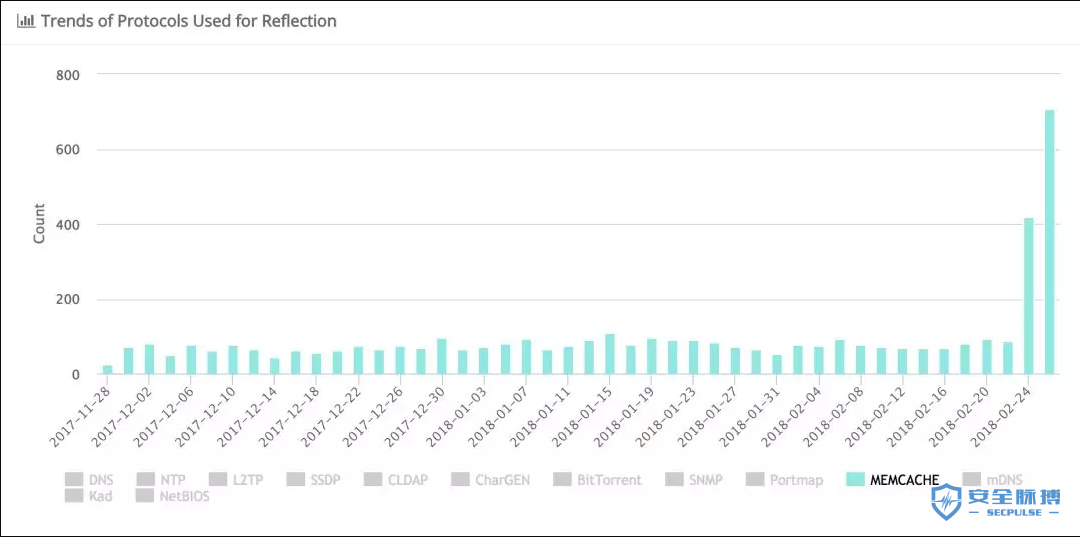Click the bar chart icon beside the title

click(26, 21)
